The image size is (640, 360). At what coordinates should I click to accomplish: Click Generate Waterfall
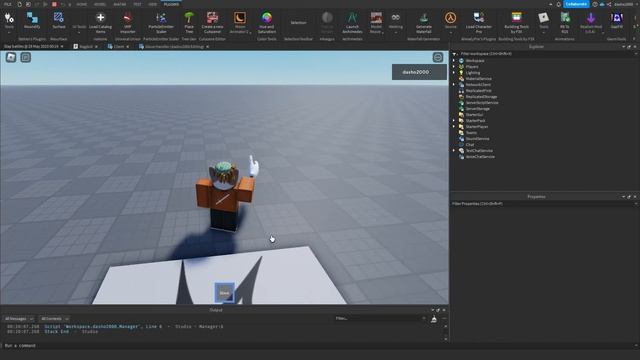424,22
